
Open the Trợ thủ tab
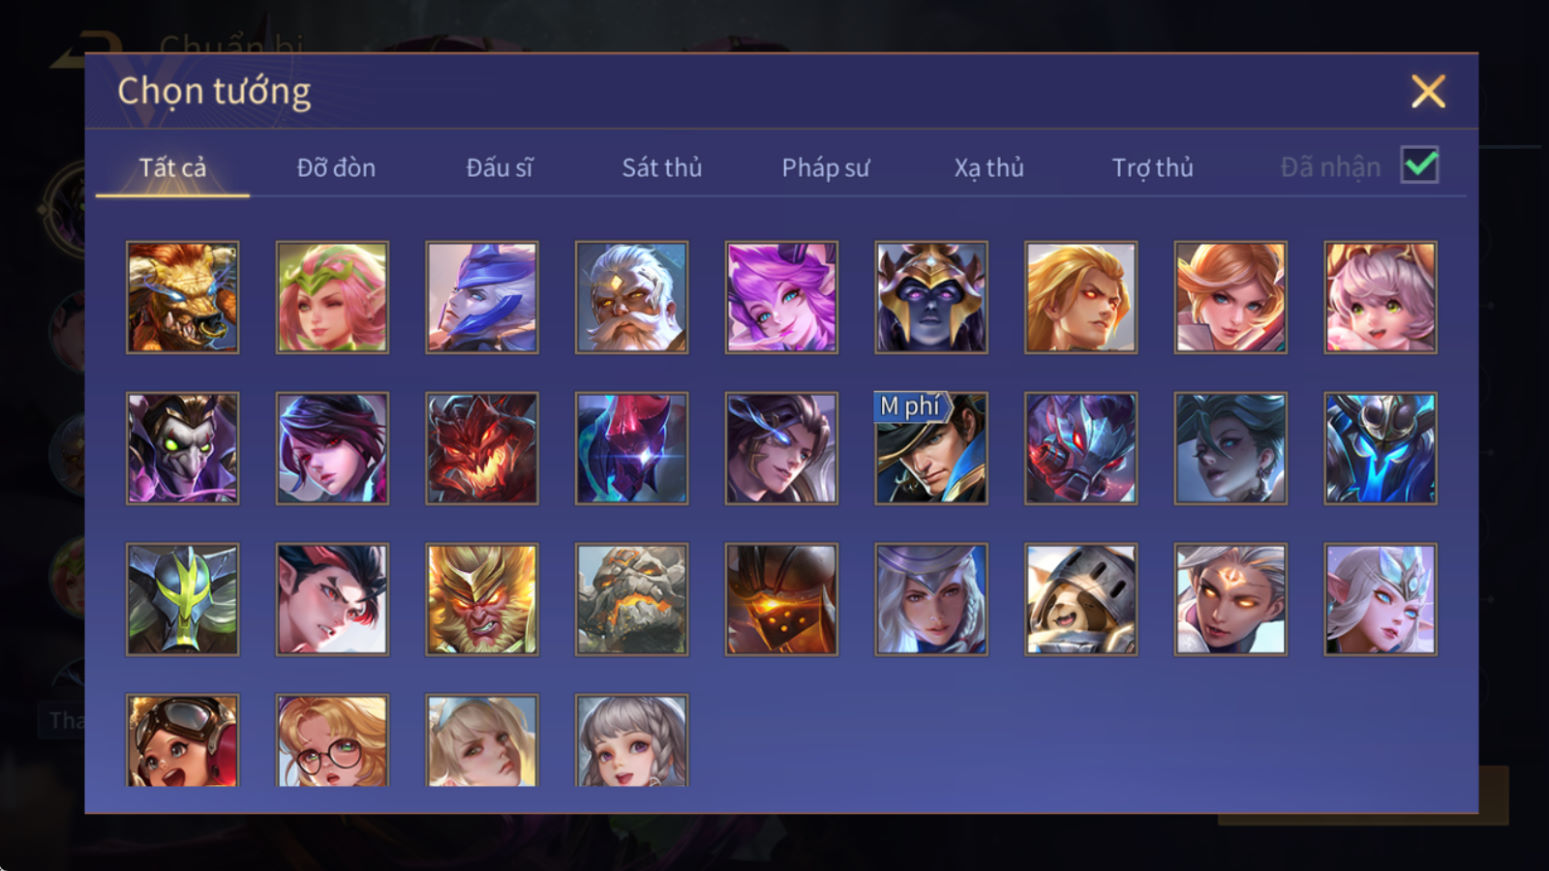click(1152, 167)
